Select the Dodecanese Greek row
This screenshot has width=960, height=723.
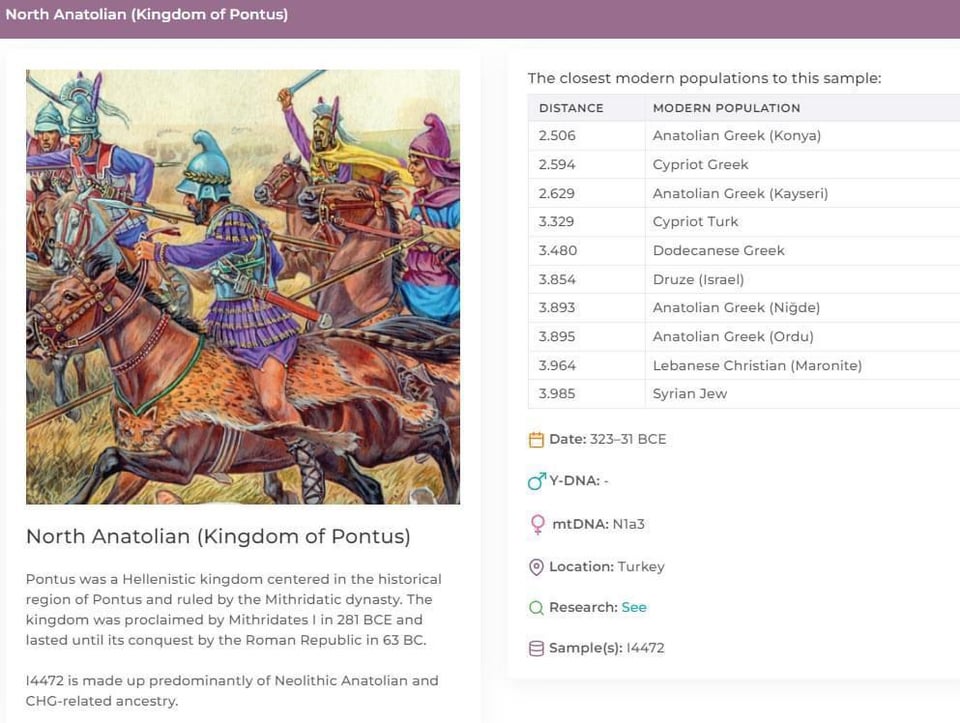point(718,251)
